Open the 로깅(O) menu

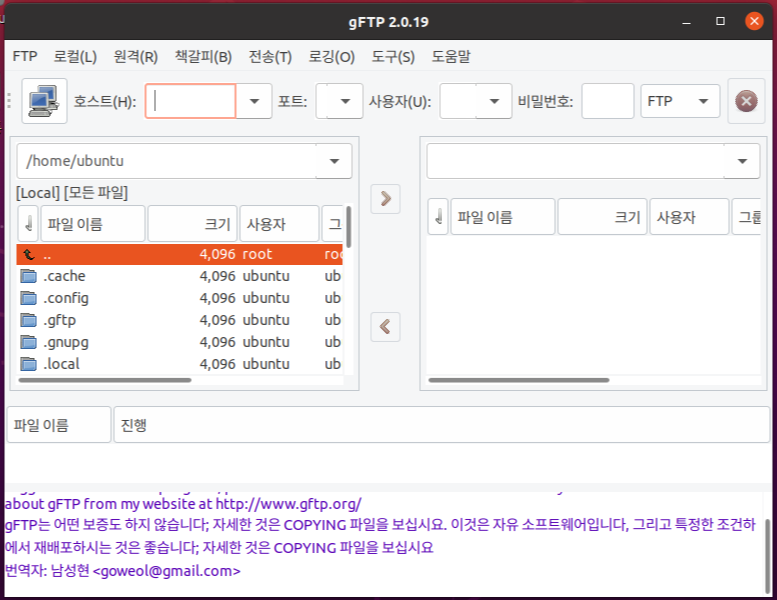pyautogui.click(x=332, y=56)
